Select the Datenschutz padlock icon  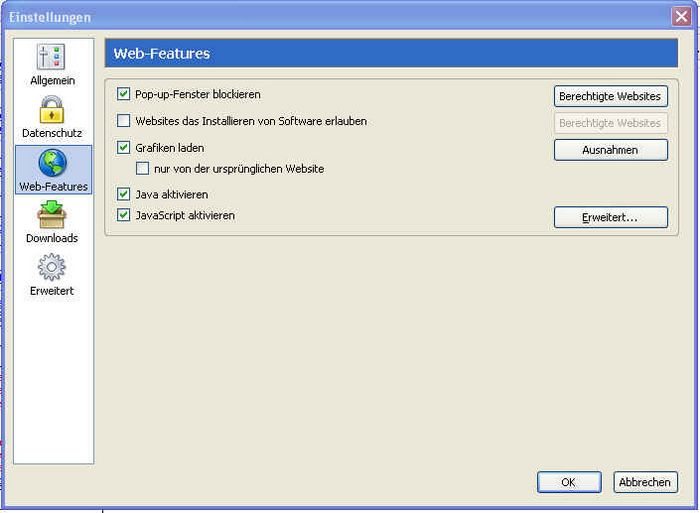(x=52, y=109)
